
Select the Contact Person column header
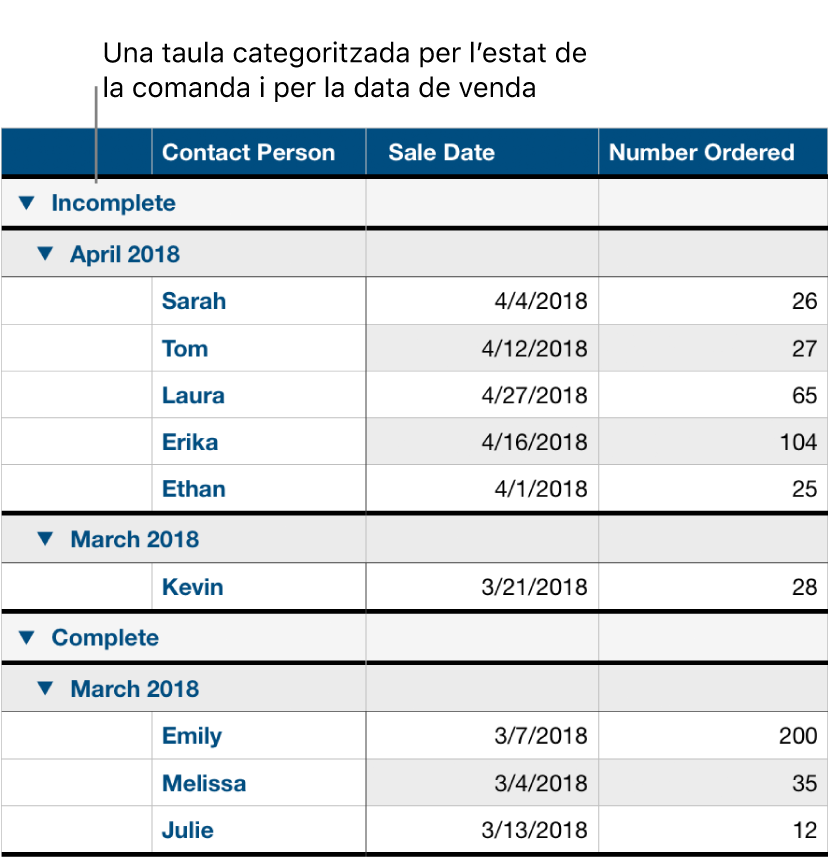pyautogui.click(x=247, y=152)
